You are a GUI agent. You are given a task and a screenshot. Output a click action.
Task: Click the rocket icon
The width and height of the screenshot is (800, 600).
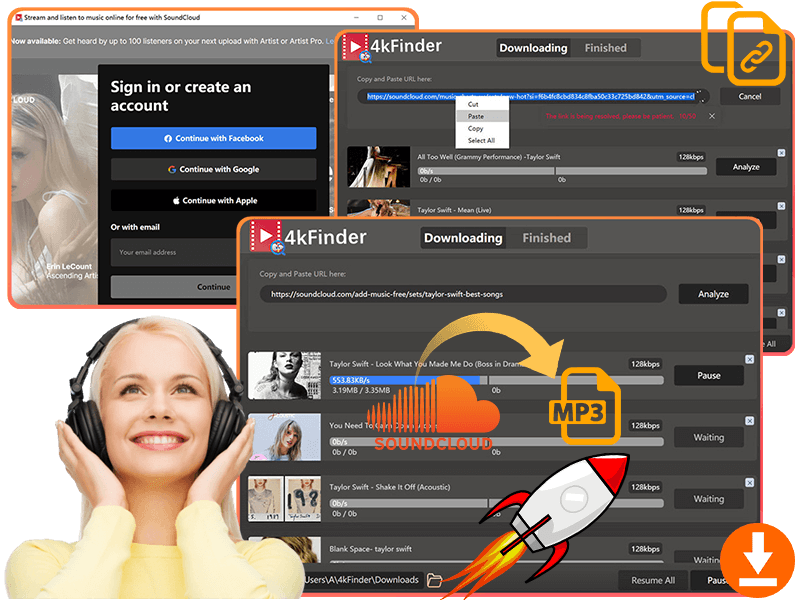tap(560, 510)
